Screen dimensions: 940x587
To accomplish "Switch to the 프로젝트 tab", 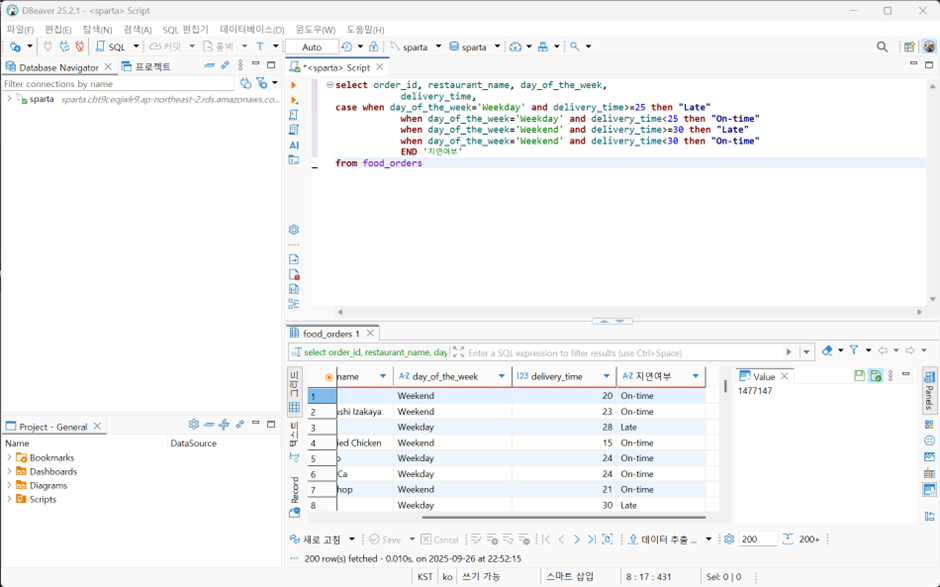I will click(146, 67).
